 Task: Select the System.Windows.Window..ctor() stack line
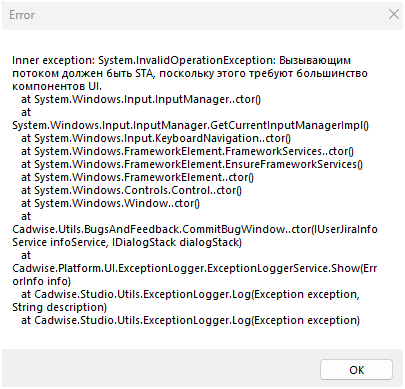pyautogui.click(x=110, y=203)
